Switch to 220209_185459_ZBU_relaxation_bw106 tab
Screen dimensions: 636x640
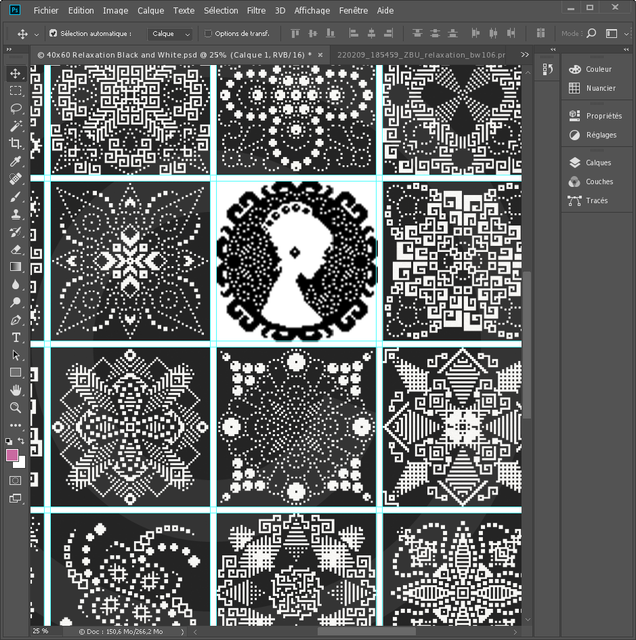click(x=421, y=55)
